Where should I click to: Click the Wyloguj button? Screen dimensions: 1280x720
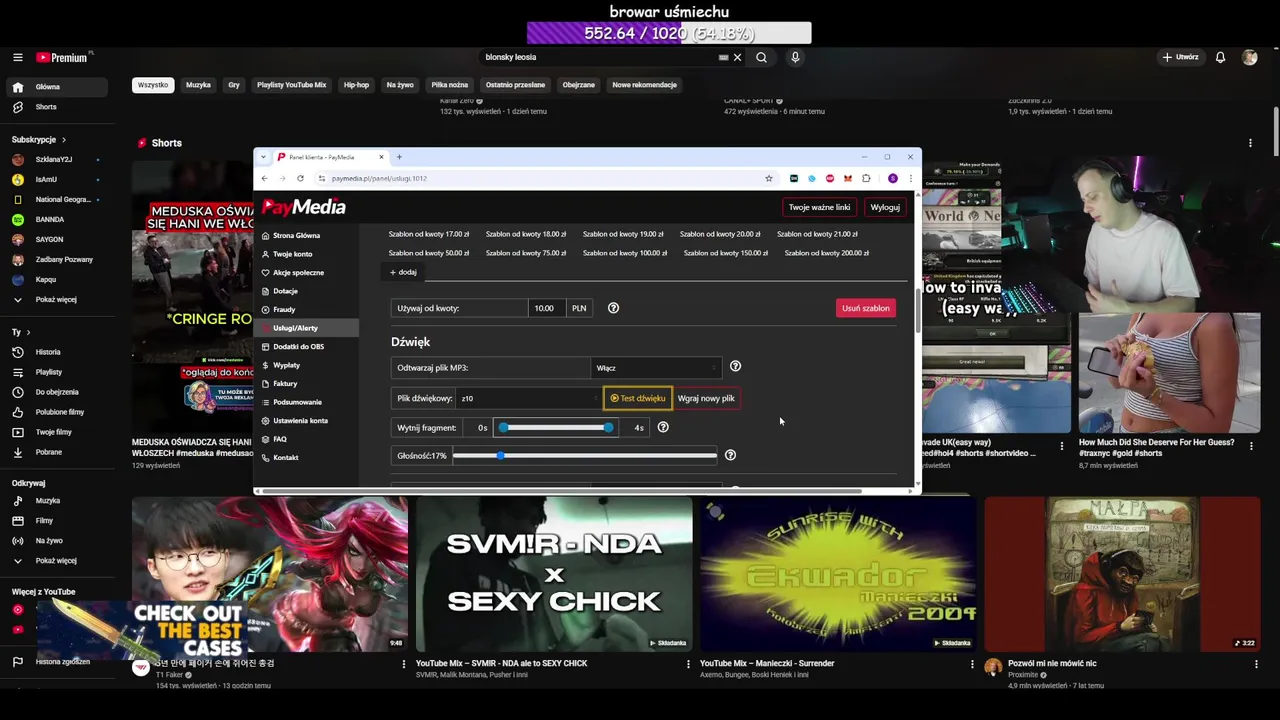click(x=885, y=207)
